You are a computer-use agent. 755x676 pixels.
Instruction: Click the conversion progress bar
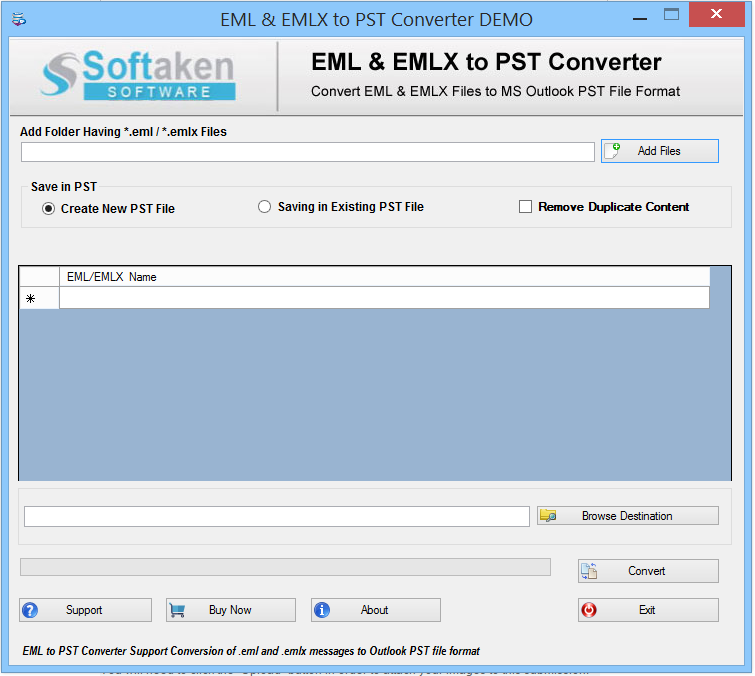(285, 567)
